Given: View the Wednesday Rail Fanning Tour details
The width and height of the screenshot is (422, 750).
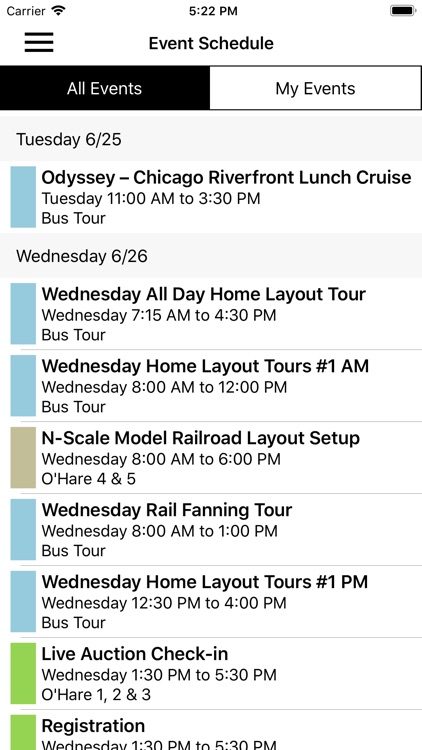Looking at the screenshot, I should click(x=211, y=529).
